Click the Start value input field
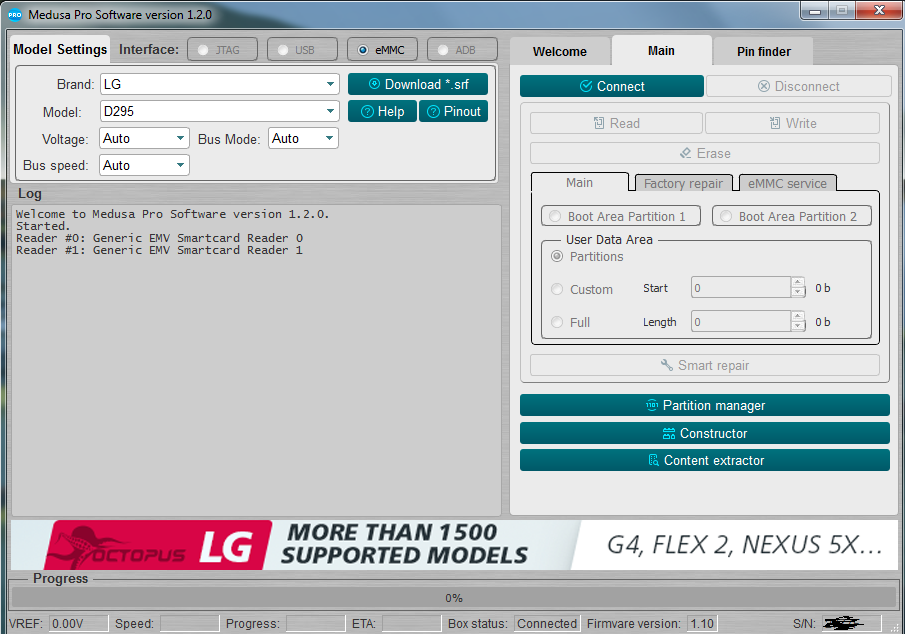This screenshot has height=637, width=905. [741, 288]
